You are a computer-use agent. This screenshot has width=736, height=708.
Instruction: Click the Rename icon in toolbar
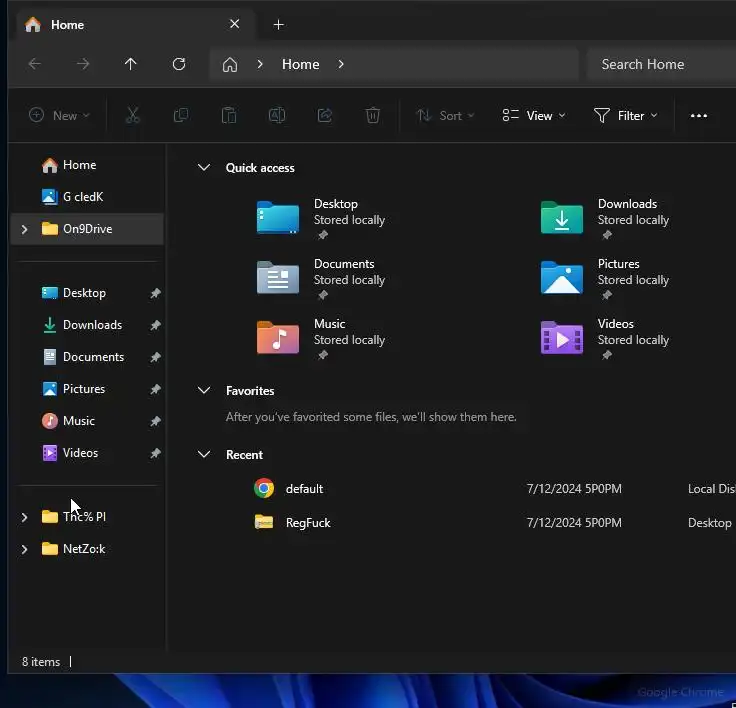tap(277, 115)
